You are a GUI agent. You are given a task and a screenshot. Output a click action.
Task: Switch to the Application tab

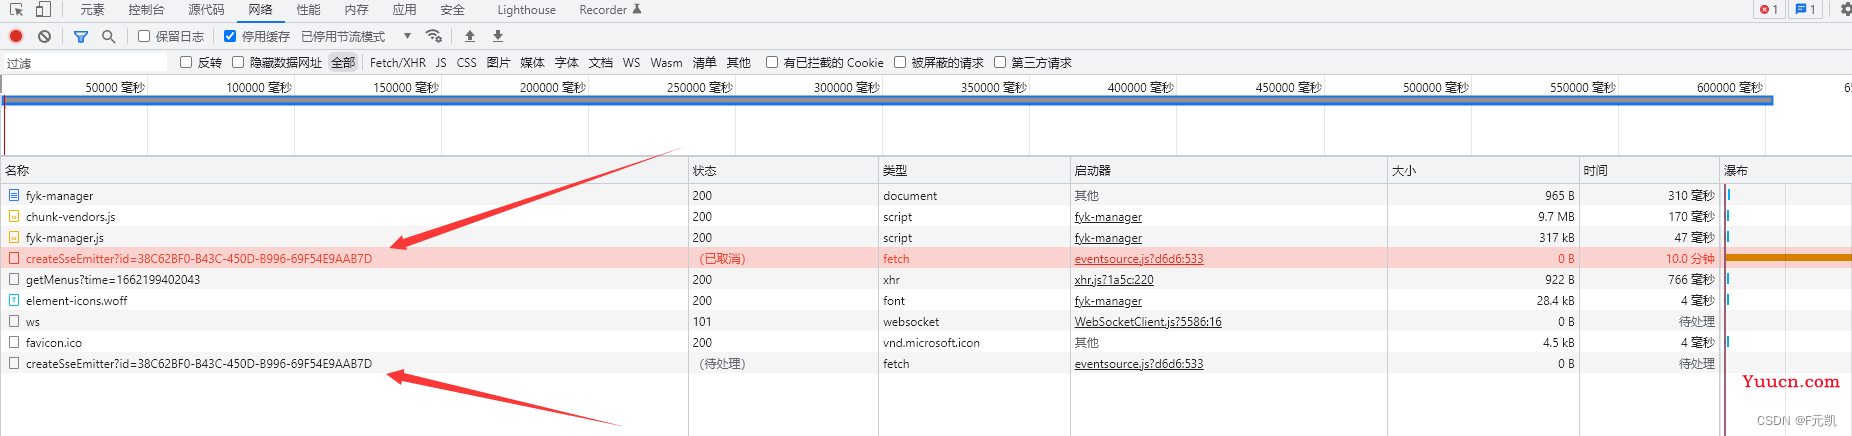pos(404,9)
